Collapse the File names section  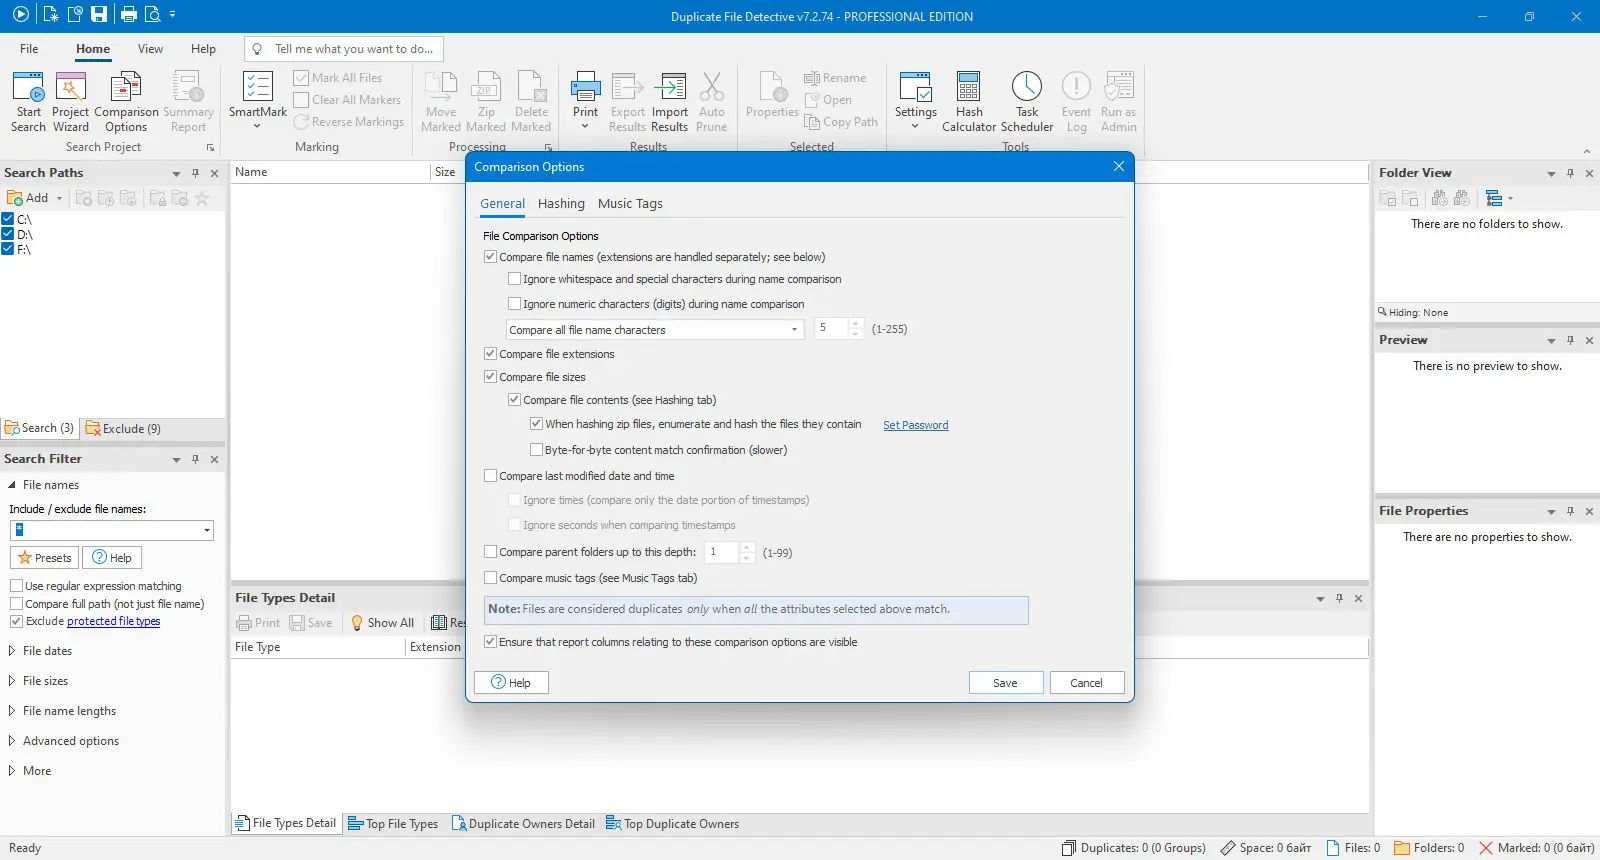12,485
